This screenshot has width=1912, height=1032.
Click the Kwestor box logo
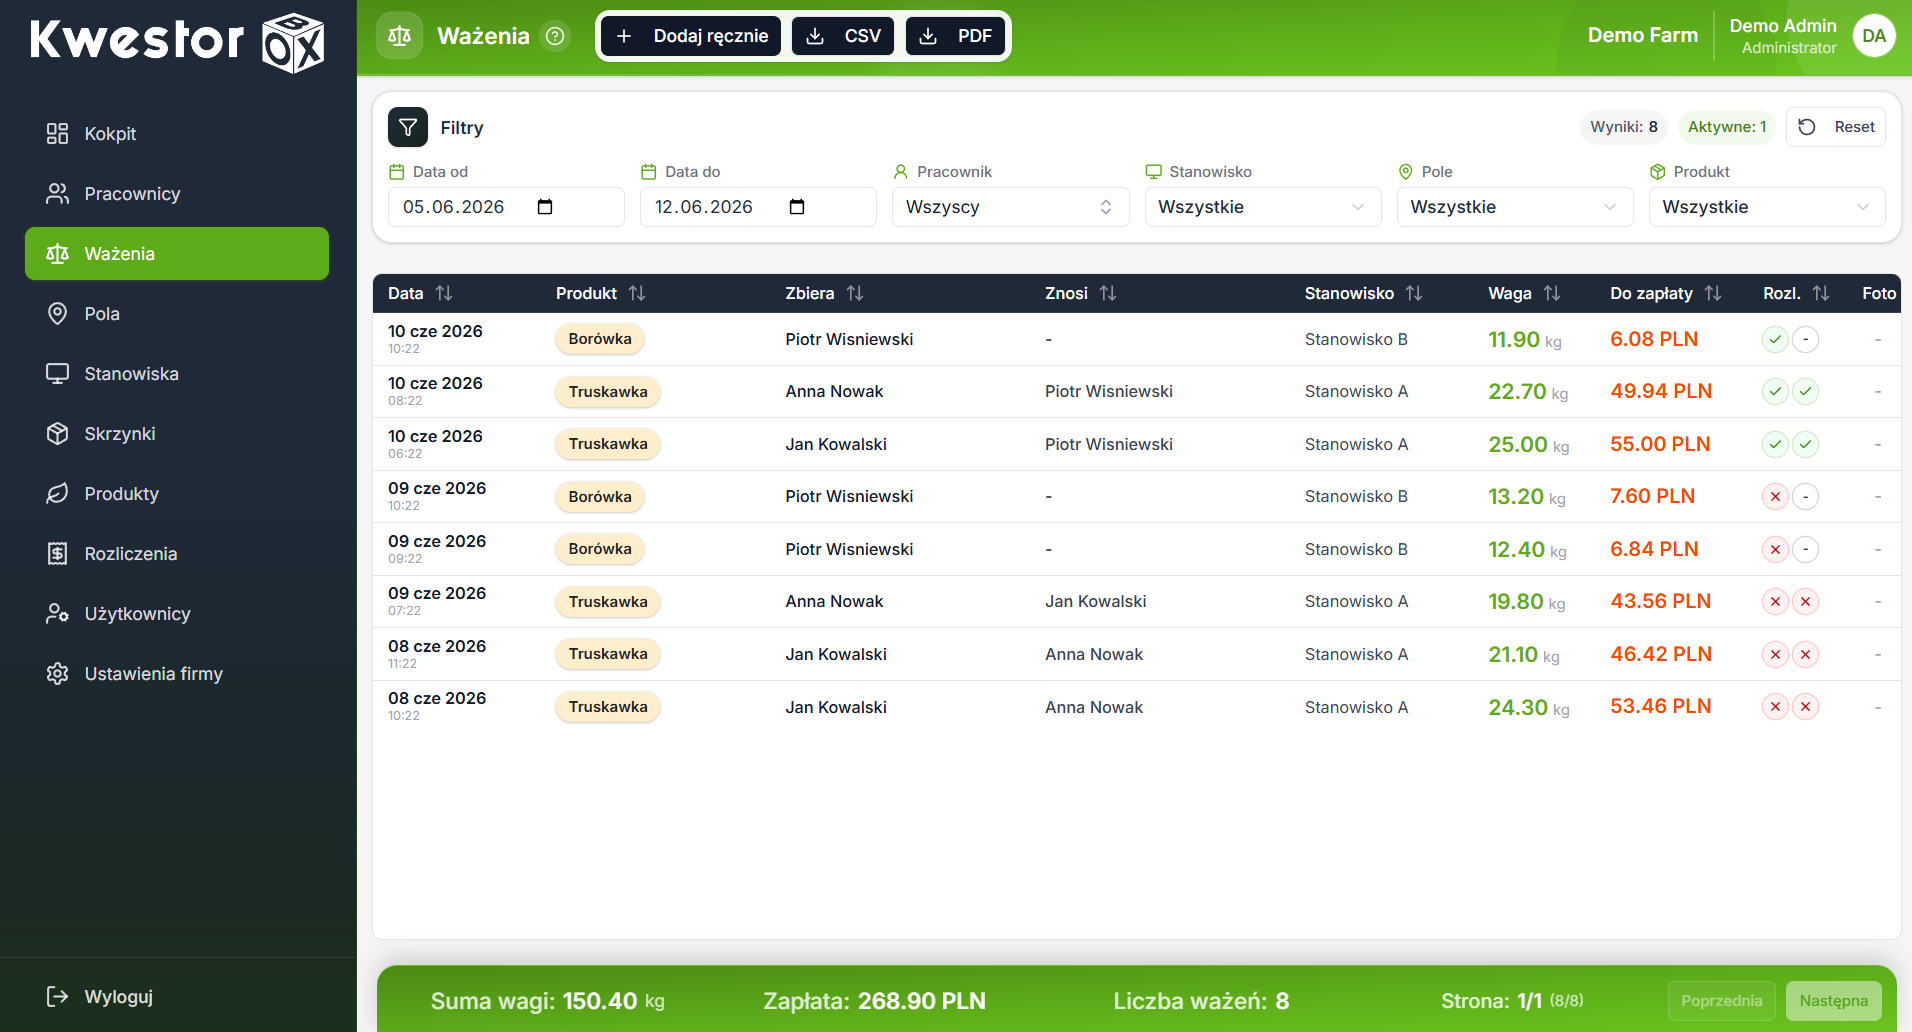[x=293, y=42]
